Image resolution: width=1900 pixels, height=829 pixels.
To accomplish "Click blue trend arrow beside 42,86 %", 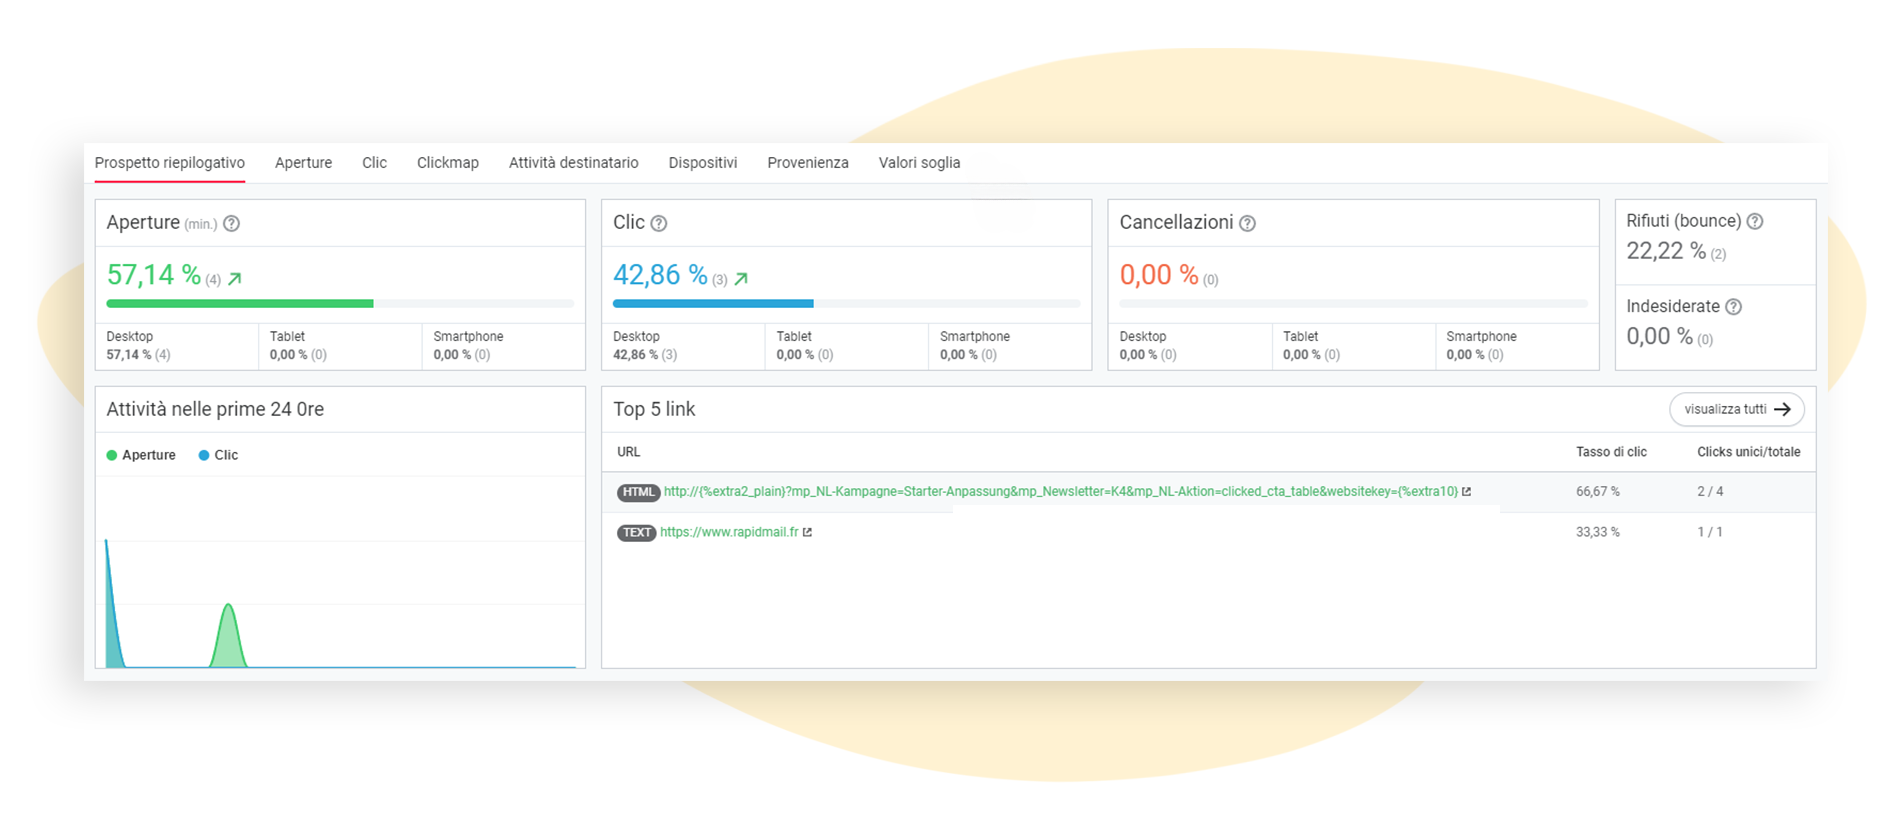I will pos(741,279).
